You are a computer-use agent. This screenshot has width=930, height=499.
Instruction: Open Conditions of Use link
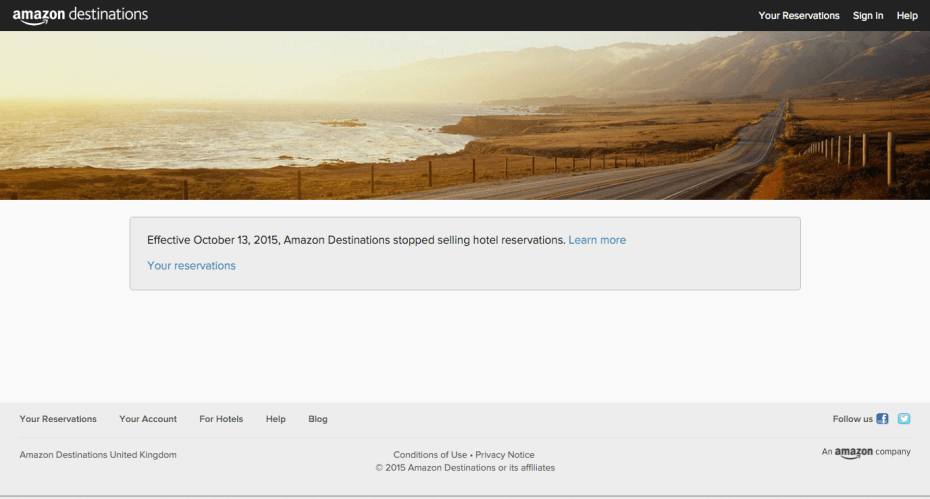pos(430,455)
